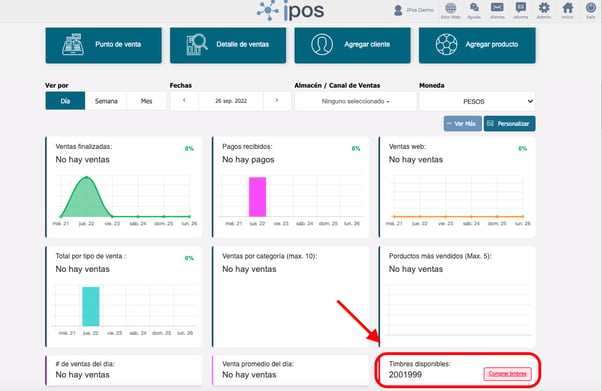Click the 26 sep. 2022 date field
Viewport: 602px width, 391px height.
(231, 101)
